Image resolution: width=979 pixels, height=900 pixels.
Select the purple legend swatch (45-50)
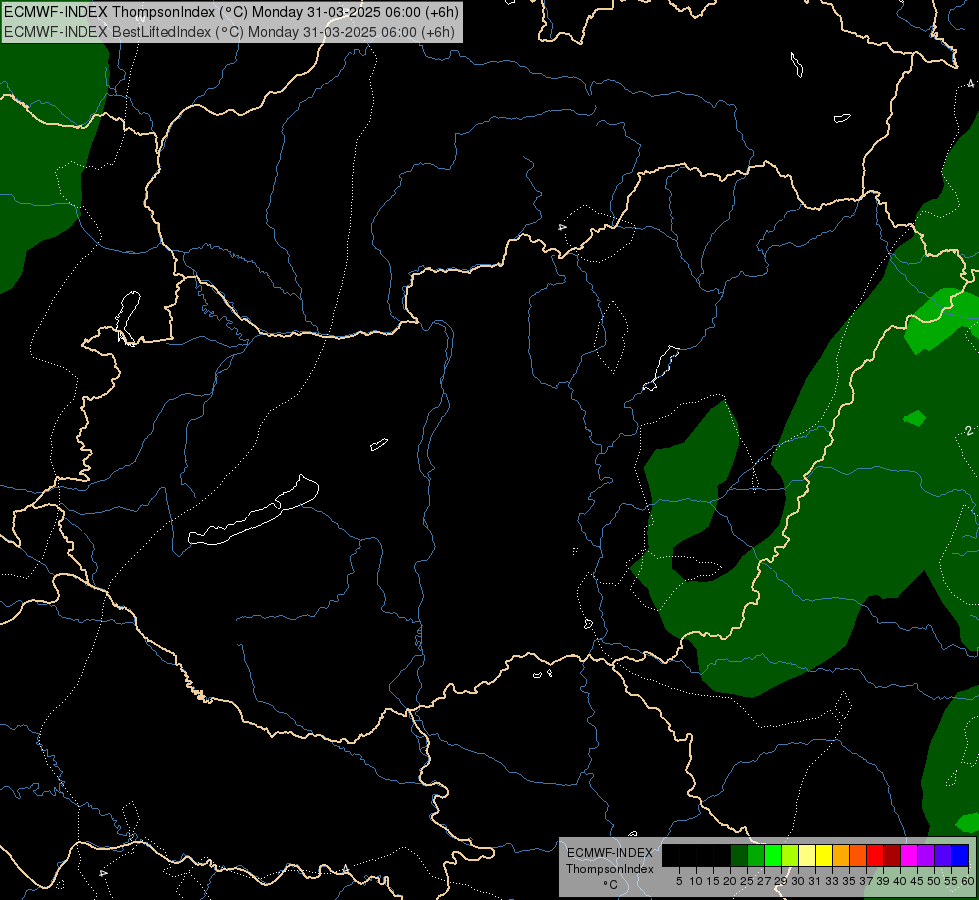pyautogui.click(x=926, y=856)
